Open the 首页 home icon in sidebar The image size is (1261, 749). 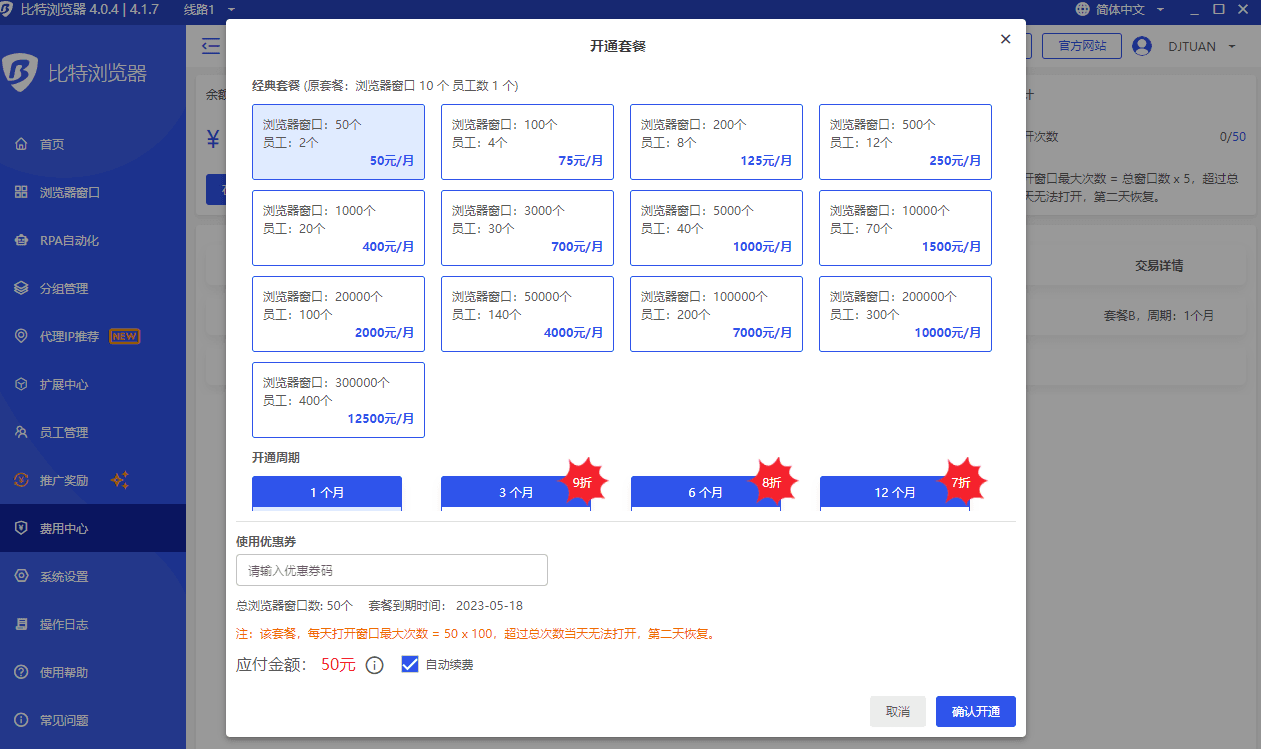tap(20, 143)
